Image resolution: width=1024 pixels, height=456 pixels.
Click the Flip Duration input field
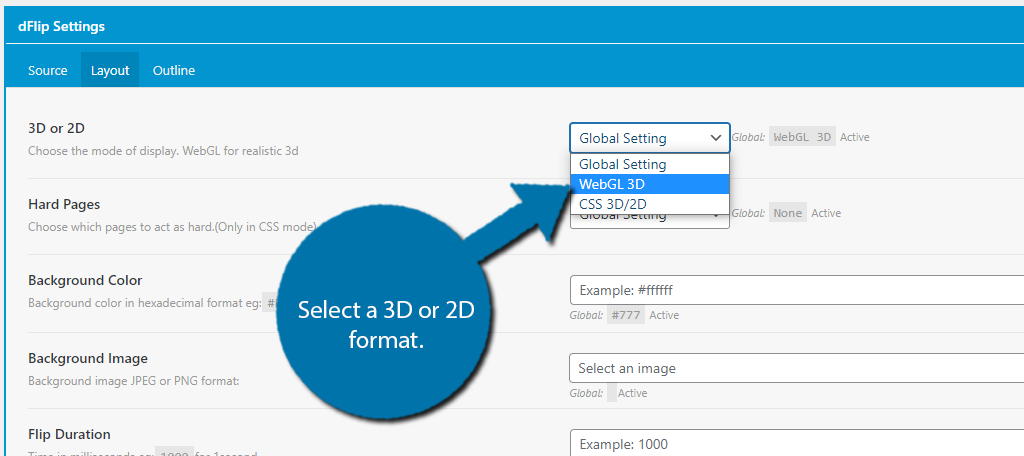pos(797,443)
